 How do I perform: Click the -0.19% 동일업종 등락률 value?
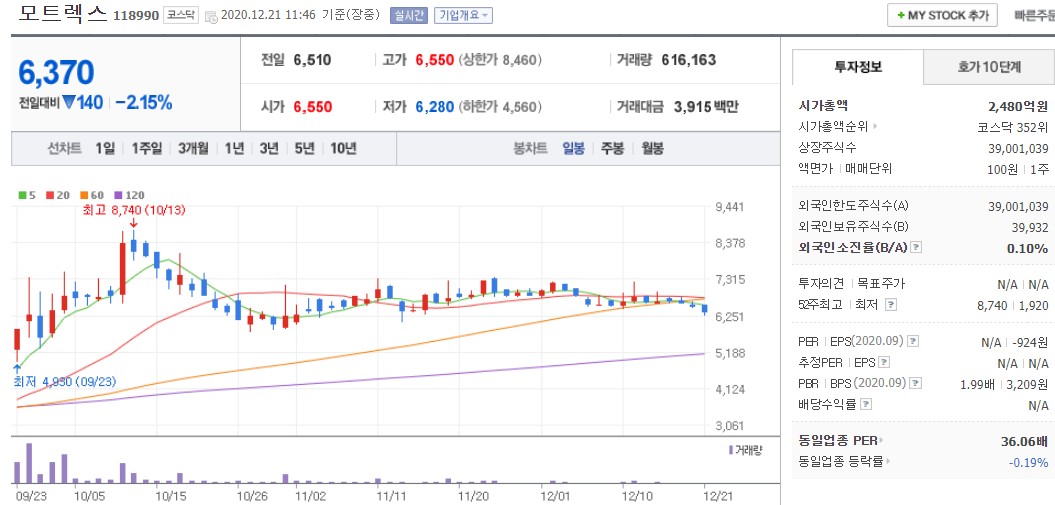[x=1029, y=462]
